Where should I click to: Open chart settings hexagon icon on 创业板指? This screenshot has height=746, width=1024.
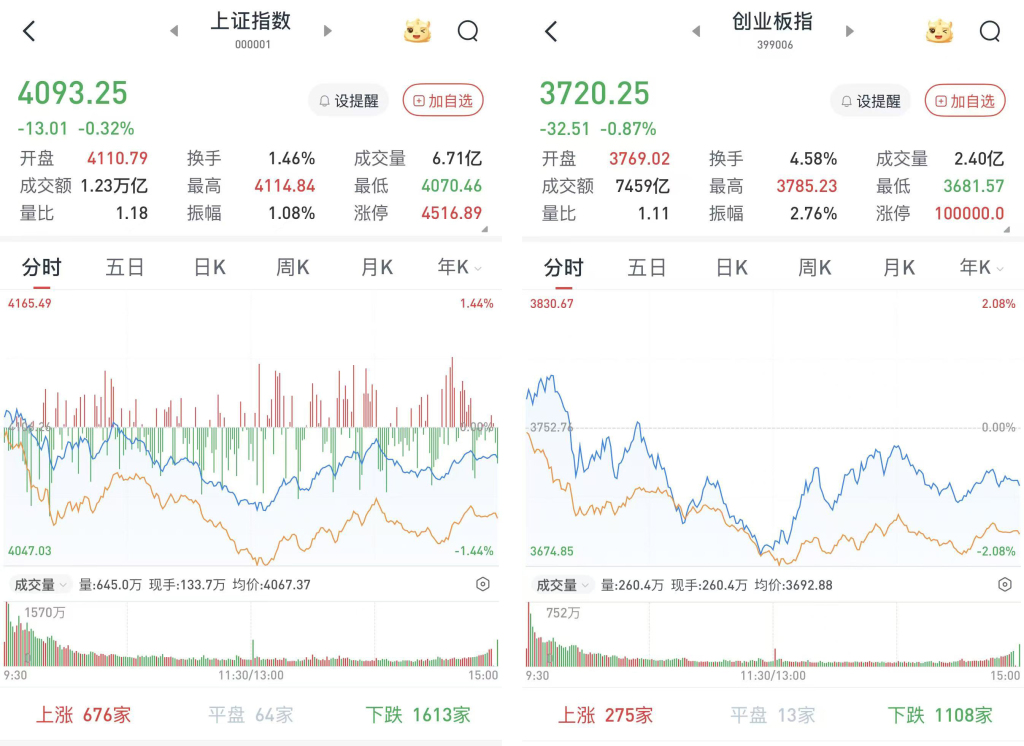click(x=1005, y=584)
